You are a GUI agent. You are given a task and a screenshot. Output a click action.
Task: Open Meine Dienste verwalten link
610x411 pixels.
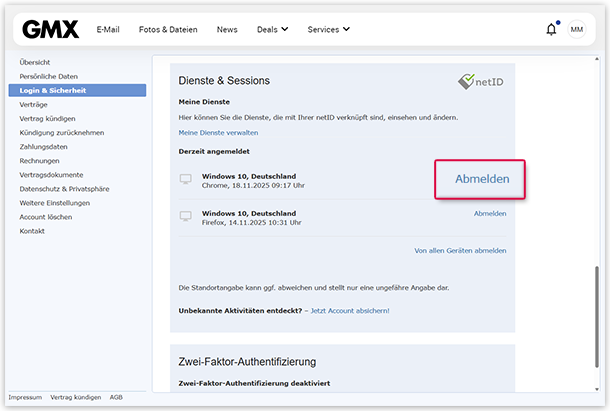click(218, 132)
